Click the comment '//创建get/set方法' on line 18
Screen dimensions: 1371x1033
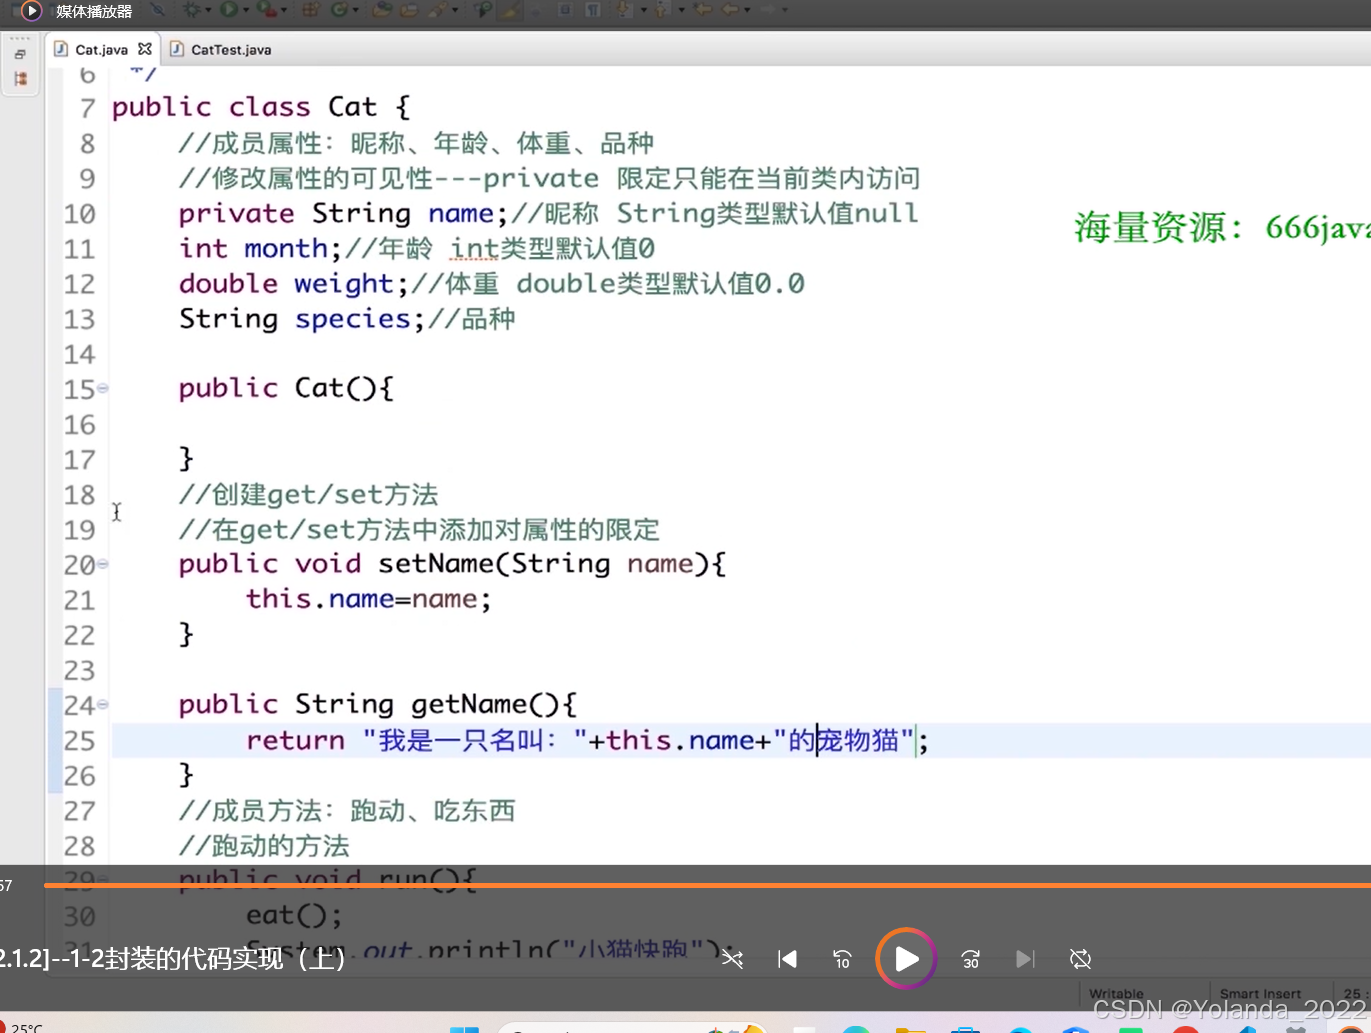pyautogui.click(x=308, y=495)
